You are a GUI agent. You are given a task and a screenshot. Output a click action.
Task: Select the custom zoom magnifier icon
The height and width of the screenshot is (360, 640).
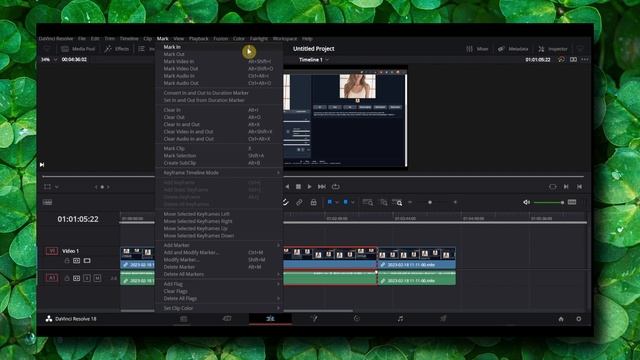point(397,202)
